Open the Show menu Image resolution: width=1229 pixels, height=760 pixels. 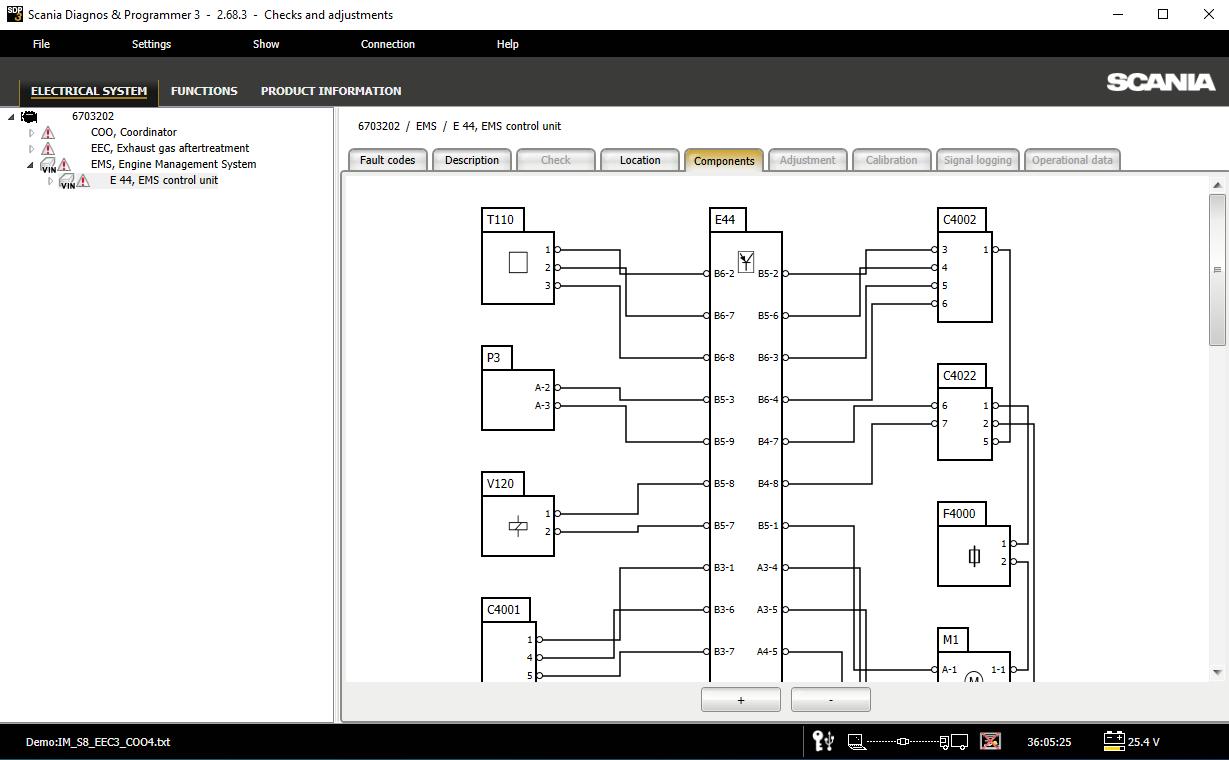(x=266, y=44)
